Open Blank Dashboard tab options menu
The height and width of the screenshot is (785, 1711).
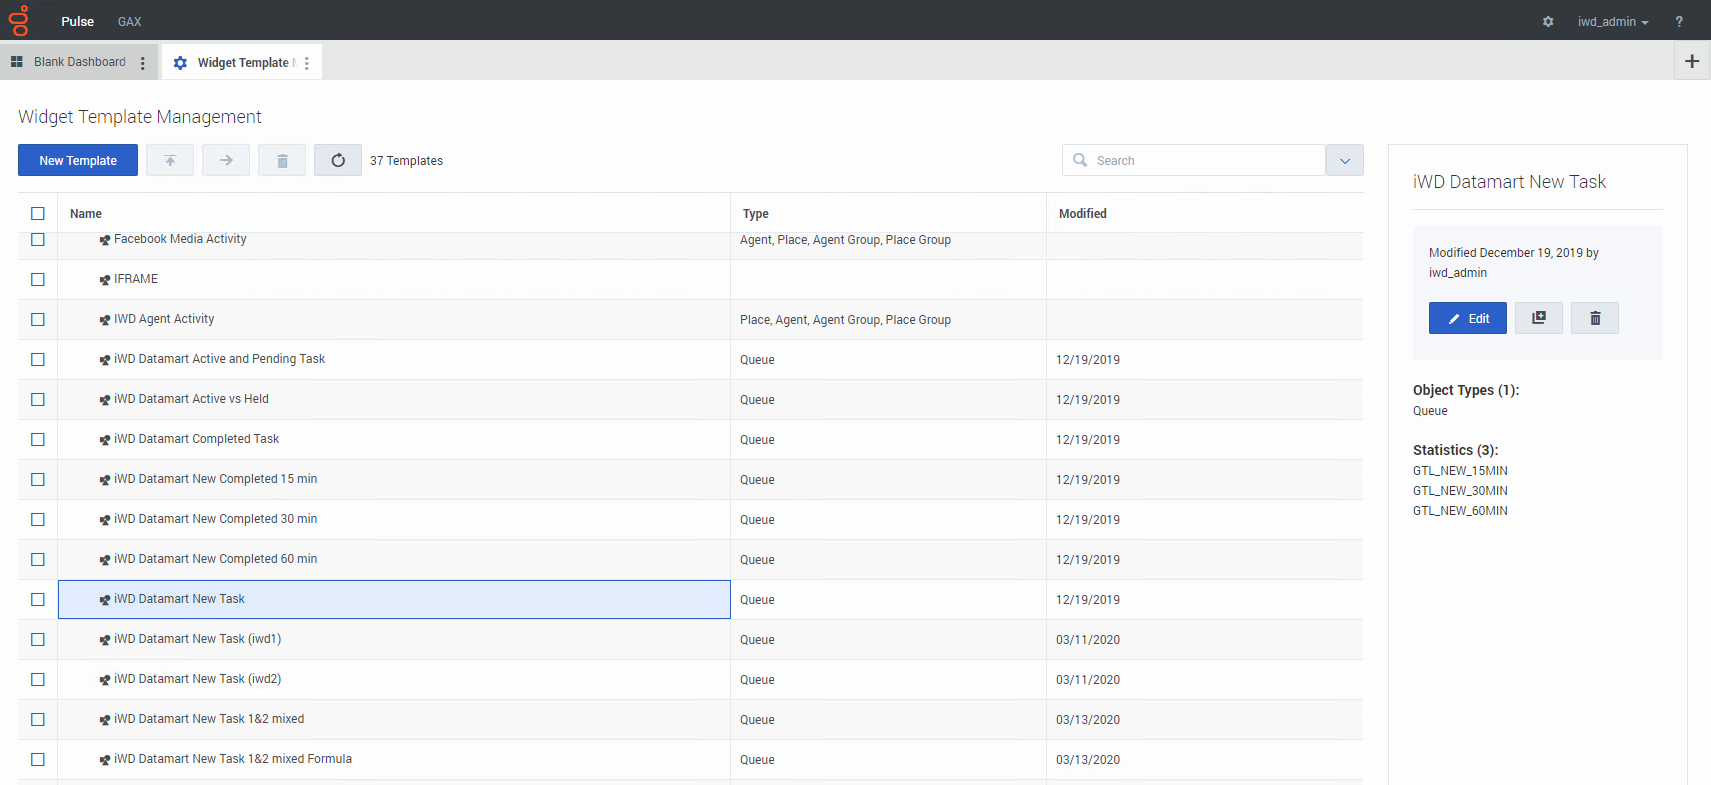143,63
